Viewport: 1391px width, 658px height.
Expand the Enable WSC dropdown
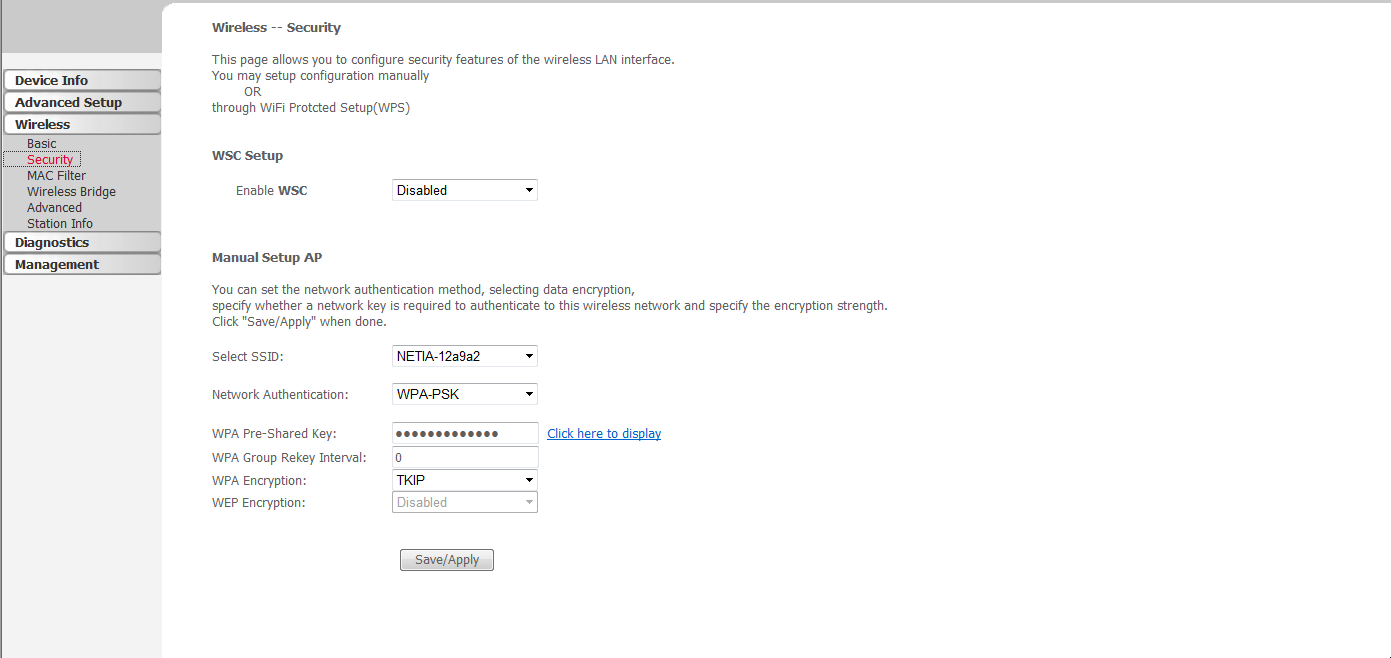point(465,190)
